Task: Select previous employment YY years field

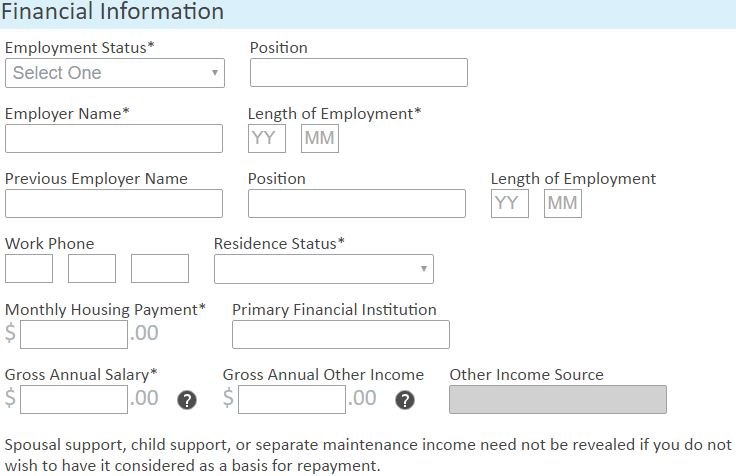Action: pyautogui.click(x=510, y=203)
